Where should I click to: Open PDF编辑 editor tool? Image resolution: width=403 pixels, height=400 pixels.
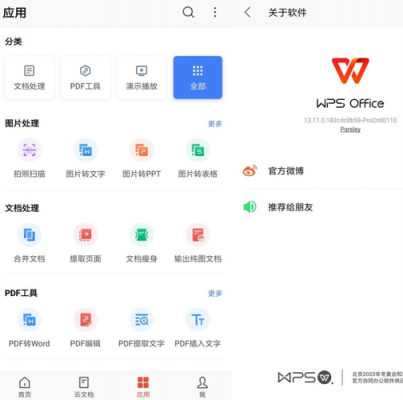pyautogui.click(x=85, y=328)
